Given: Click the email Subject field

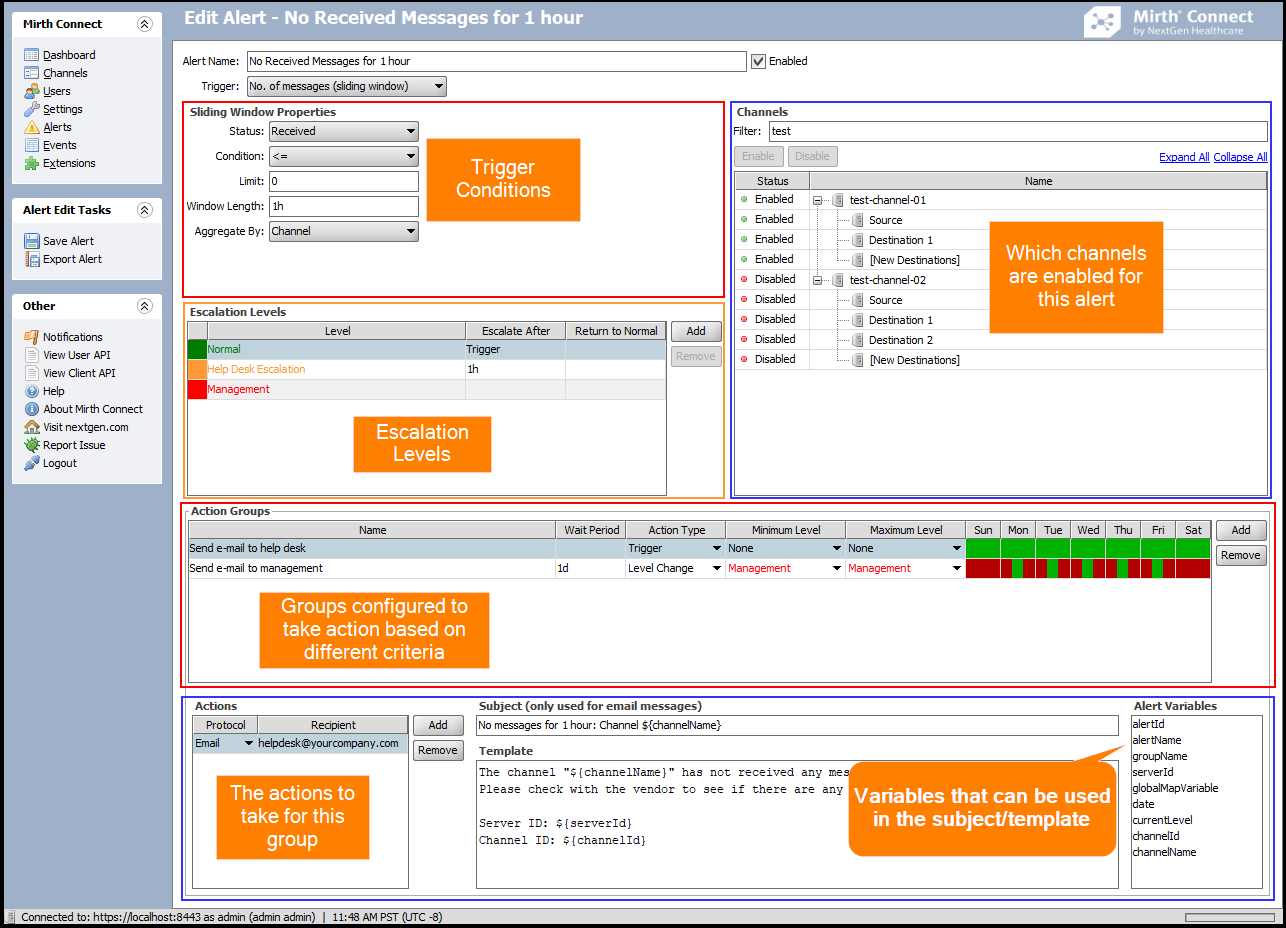Looking at the screenshot, I should pos(797,725).
